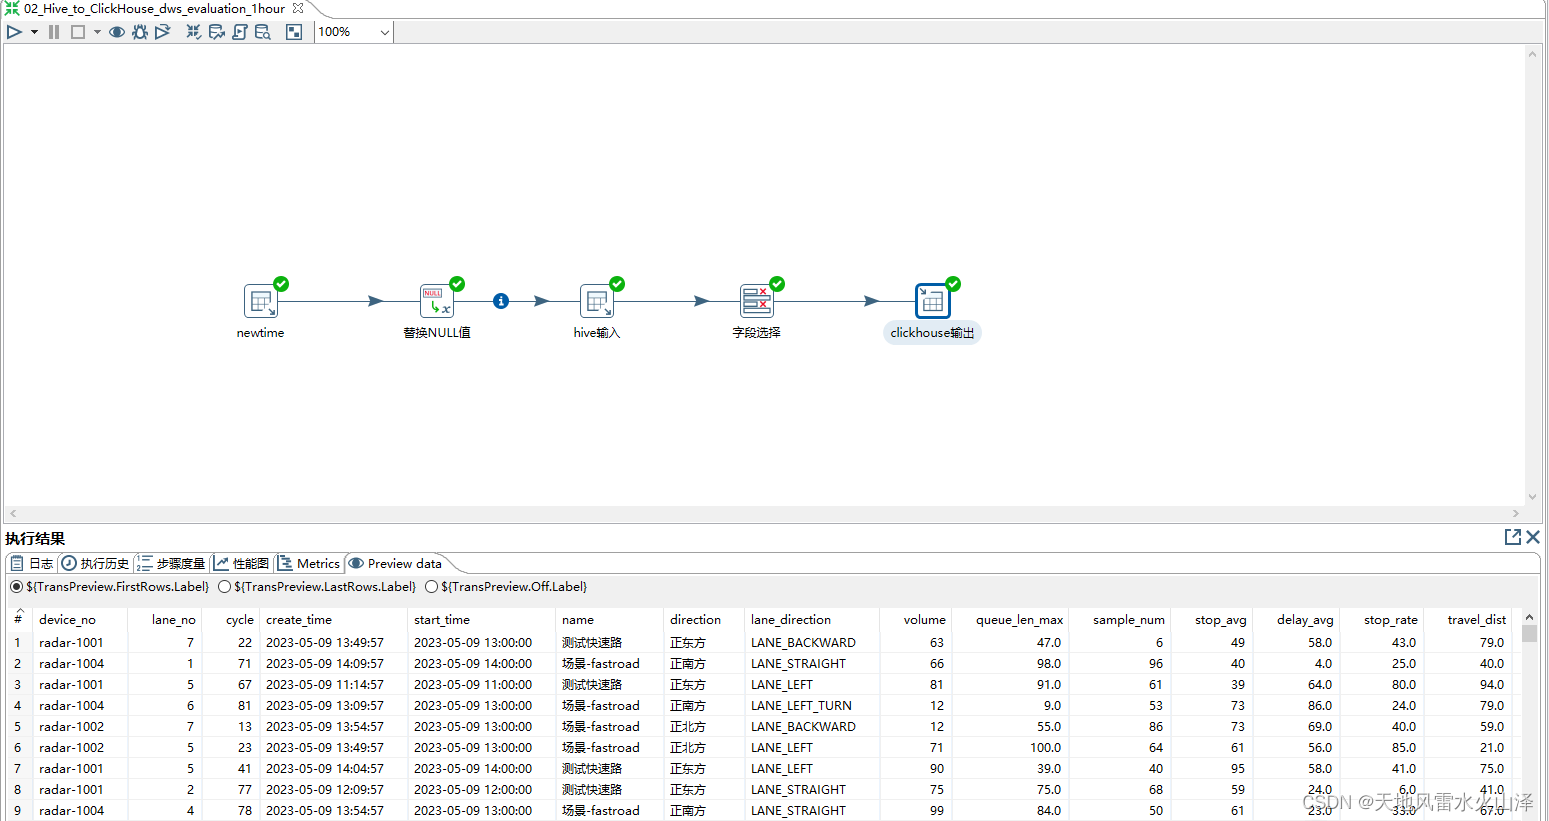
Task: Click the 替换NULL值 step
Action: 437,300
